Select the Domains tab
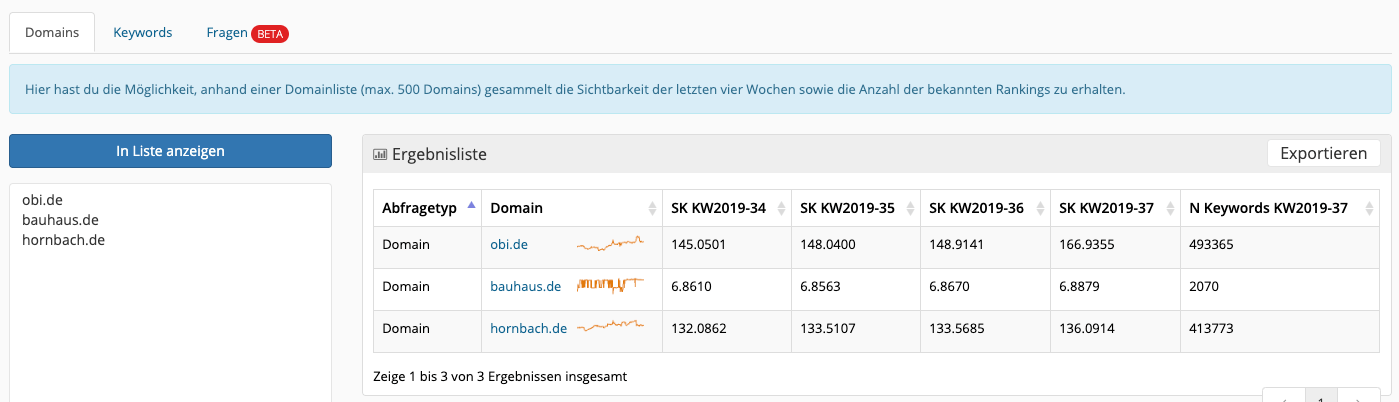The height and width of the screenshot is (402, 1399). coord(52,32)
